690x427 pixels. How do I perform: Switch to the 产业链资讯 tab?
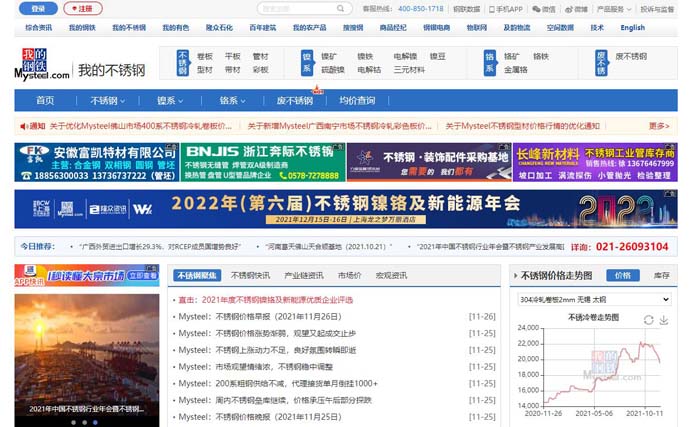(304, 276)
